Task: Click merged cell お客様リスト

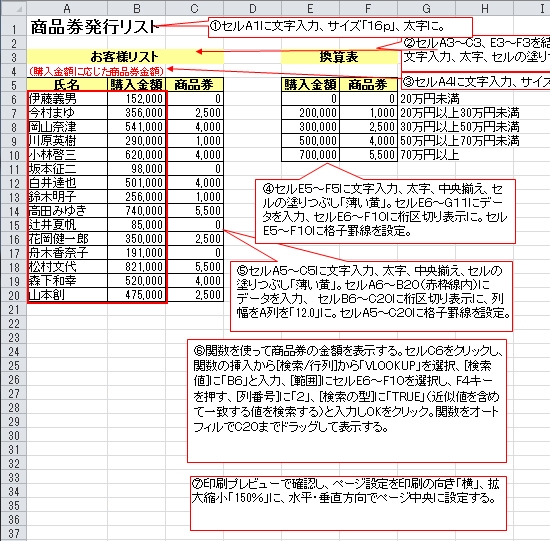Action: (125, 57)
